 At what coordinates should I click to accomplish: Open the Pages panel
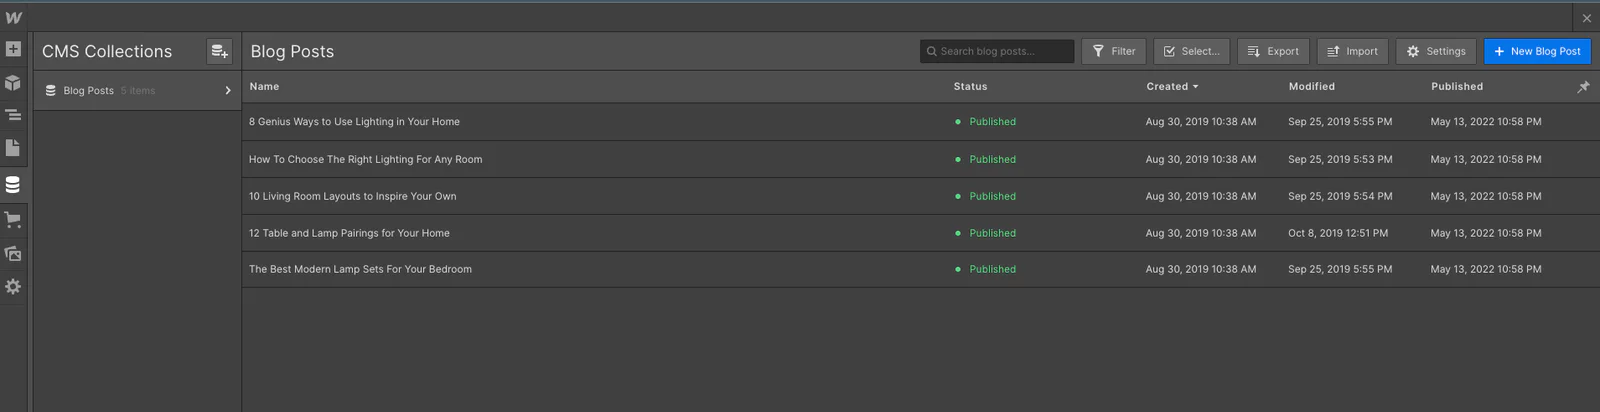click(x=13, y=148)
